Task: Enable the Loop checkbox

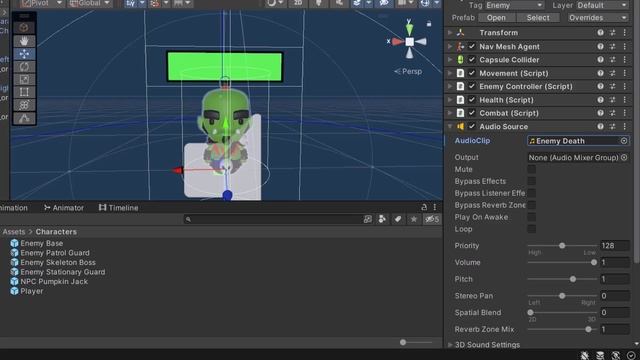Action: tap(531, 229)
